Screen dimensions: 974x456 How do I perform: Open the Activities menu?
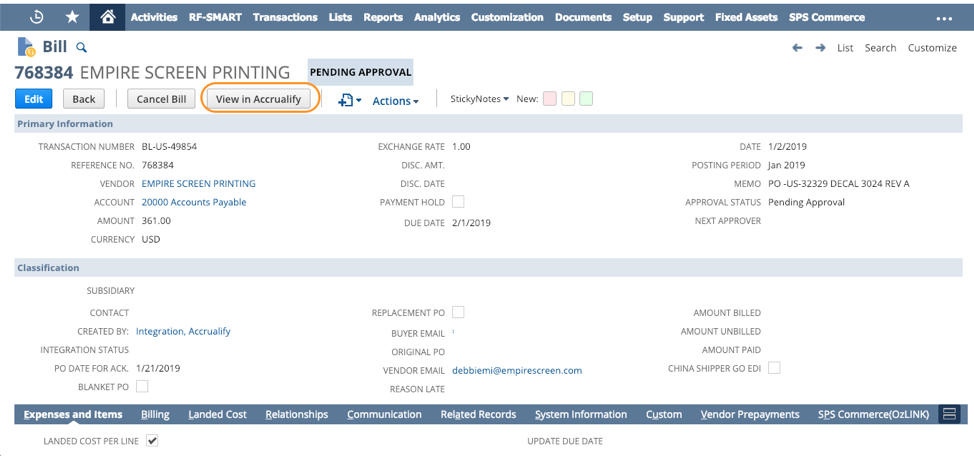pyautogui.click(x=154, y=17)
